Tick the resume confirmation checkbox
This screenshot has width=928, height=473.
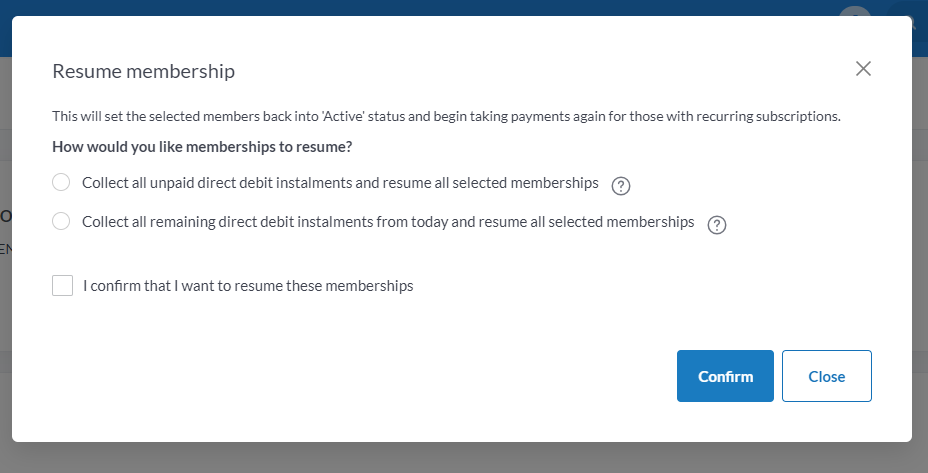(63, 286)
